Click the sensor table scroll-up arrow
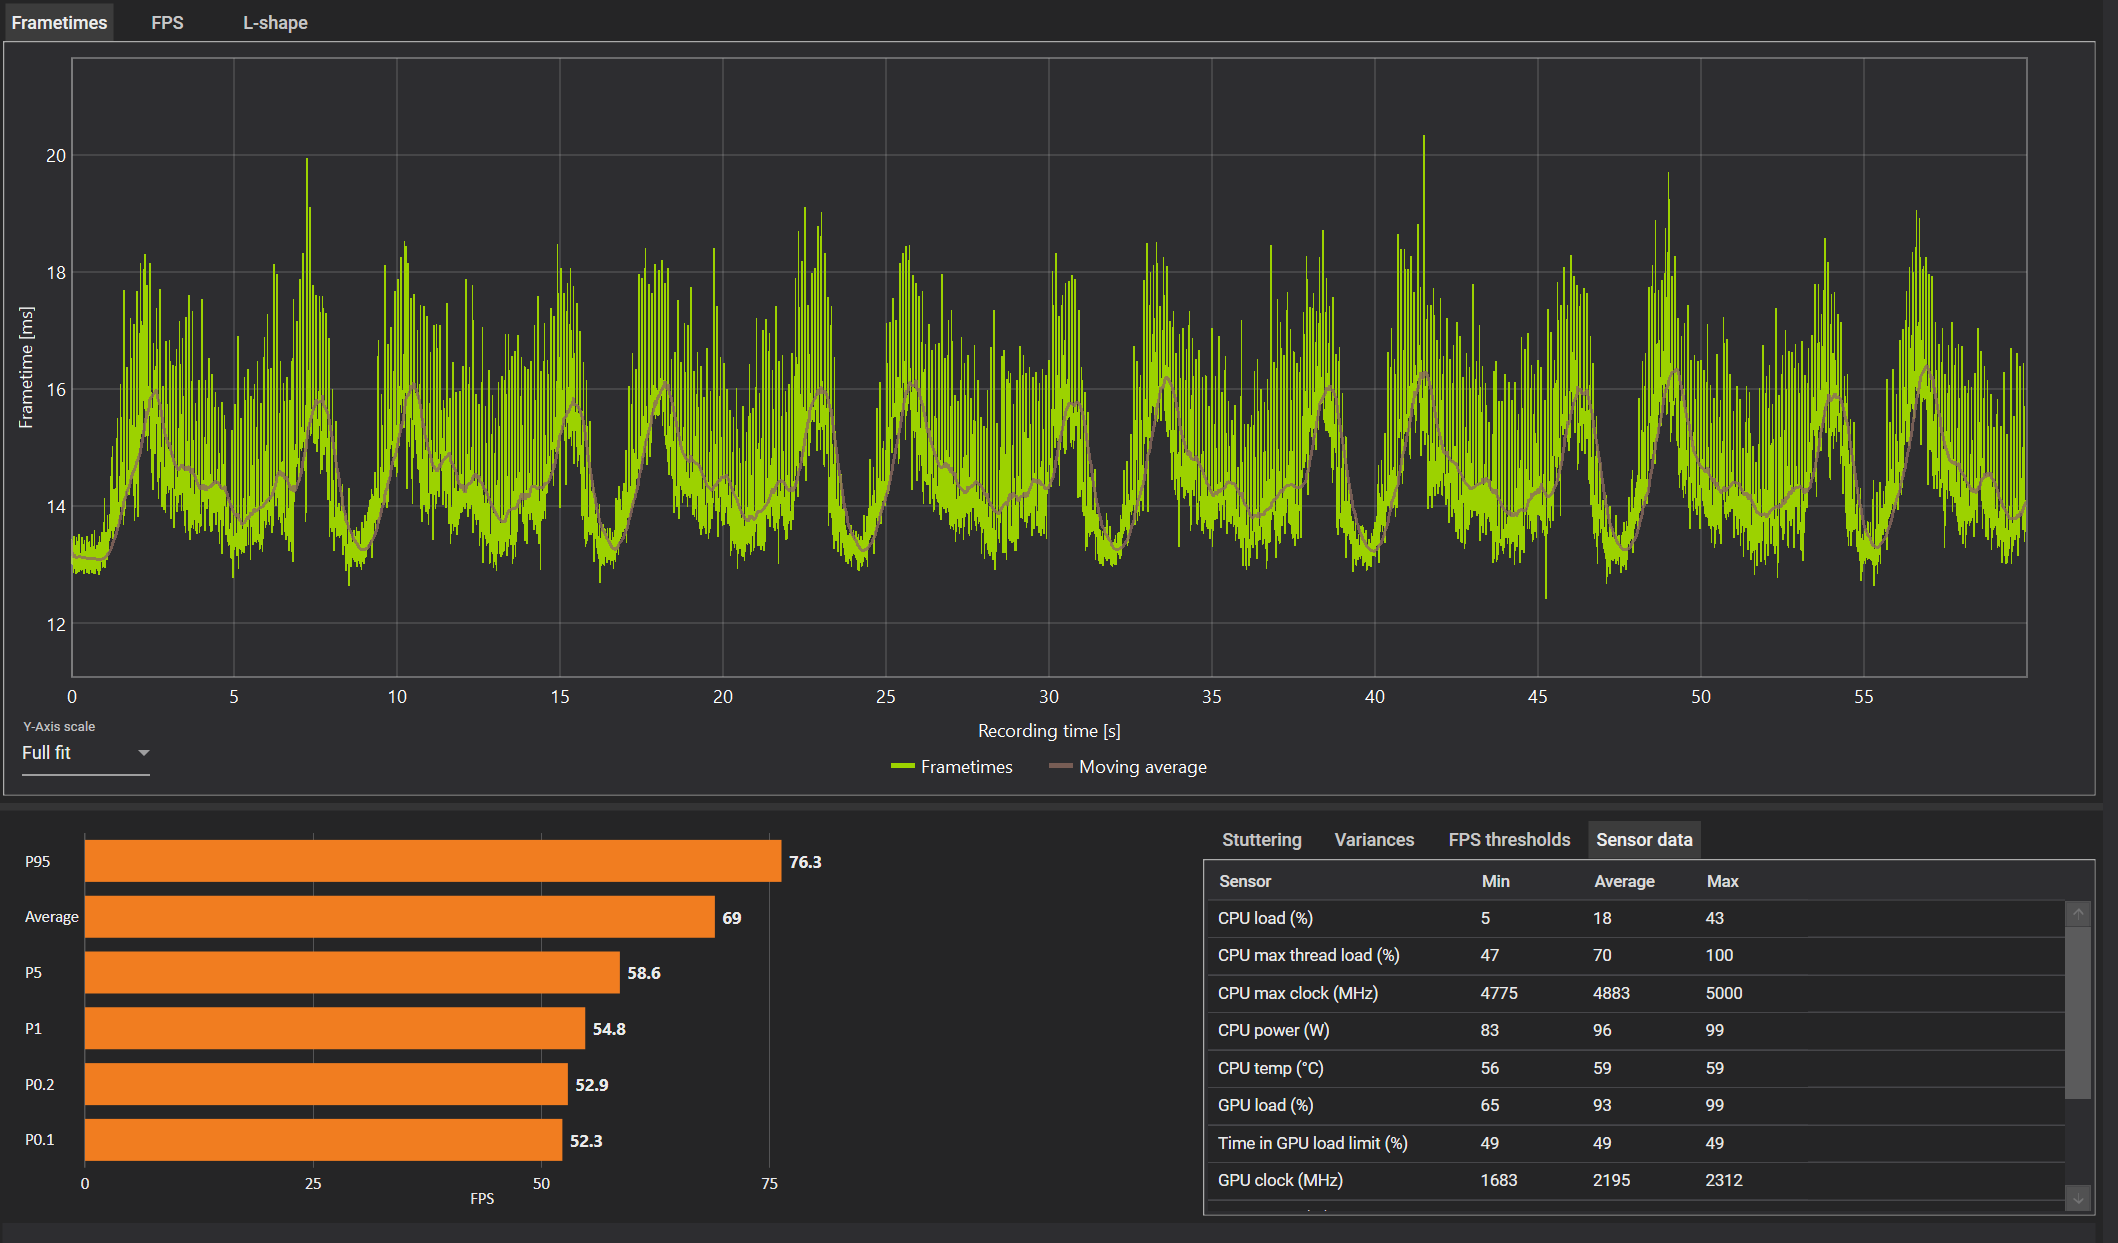Screen dimensions: 2118x1243 click(x=2078, y=913)
